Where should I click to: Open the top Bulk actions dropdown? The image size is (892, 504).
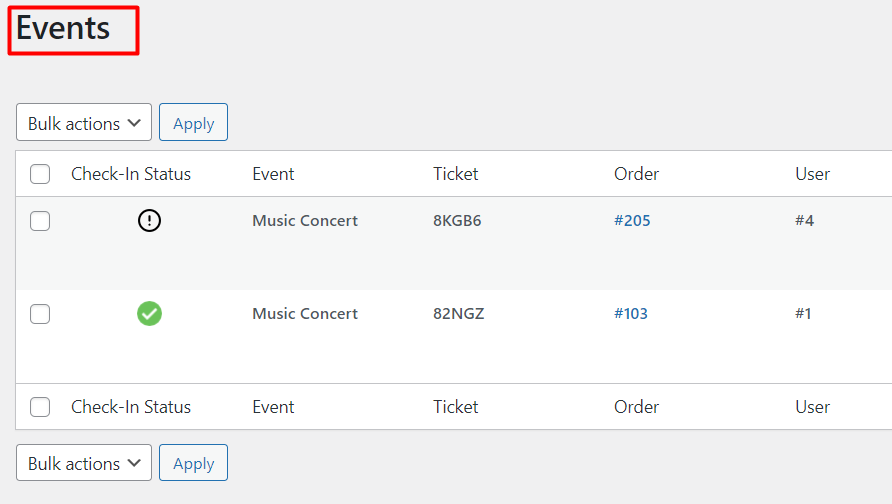[x=84, y=122]
